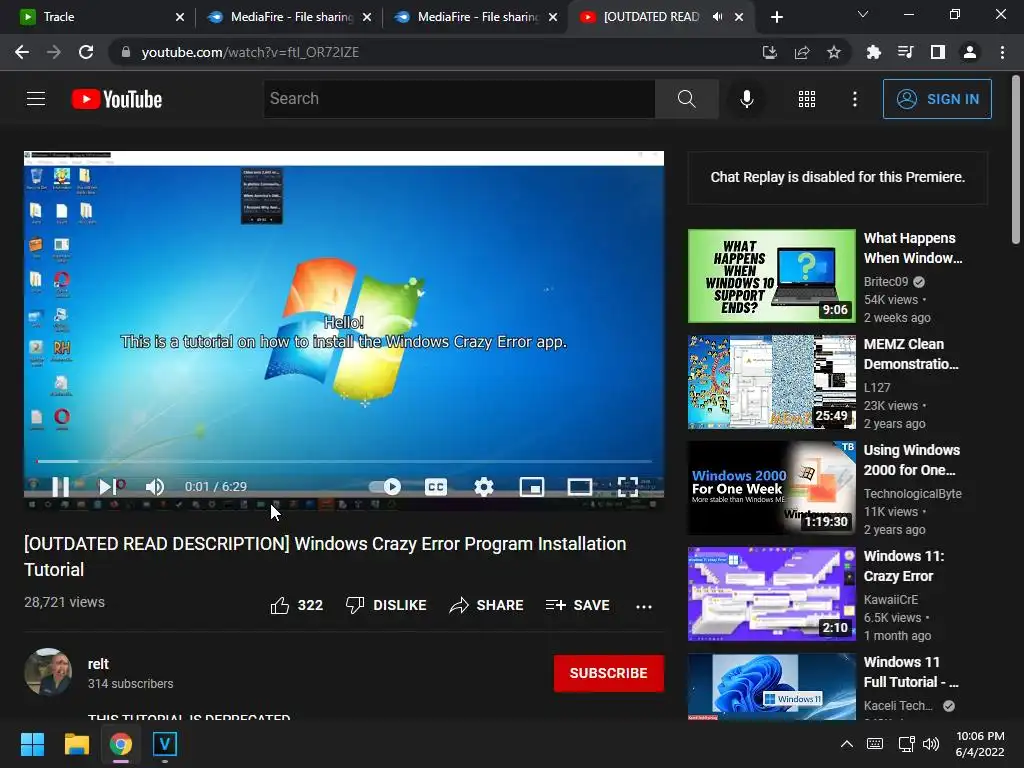Viewport: 1024px width, 768px height.
Task: Click the DISLIKE button
Action: [386, 605]
